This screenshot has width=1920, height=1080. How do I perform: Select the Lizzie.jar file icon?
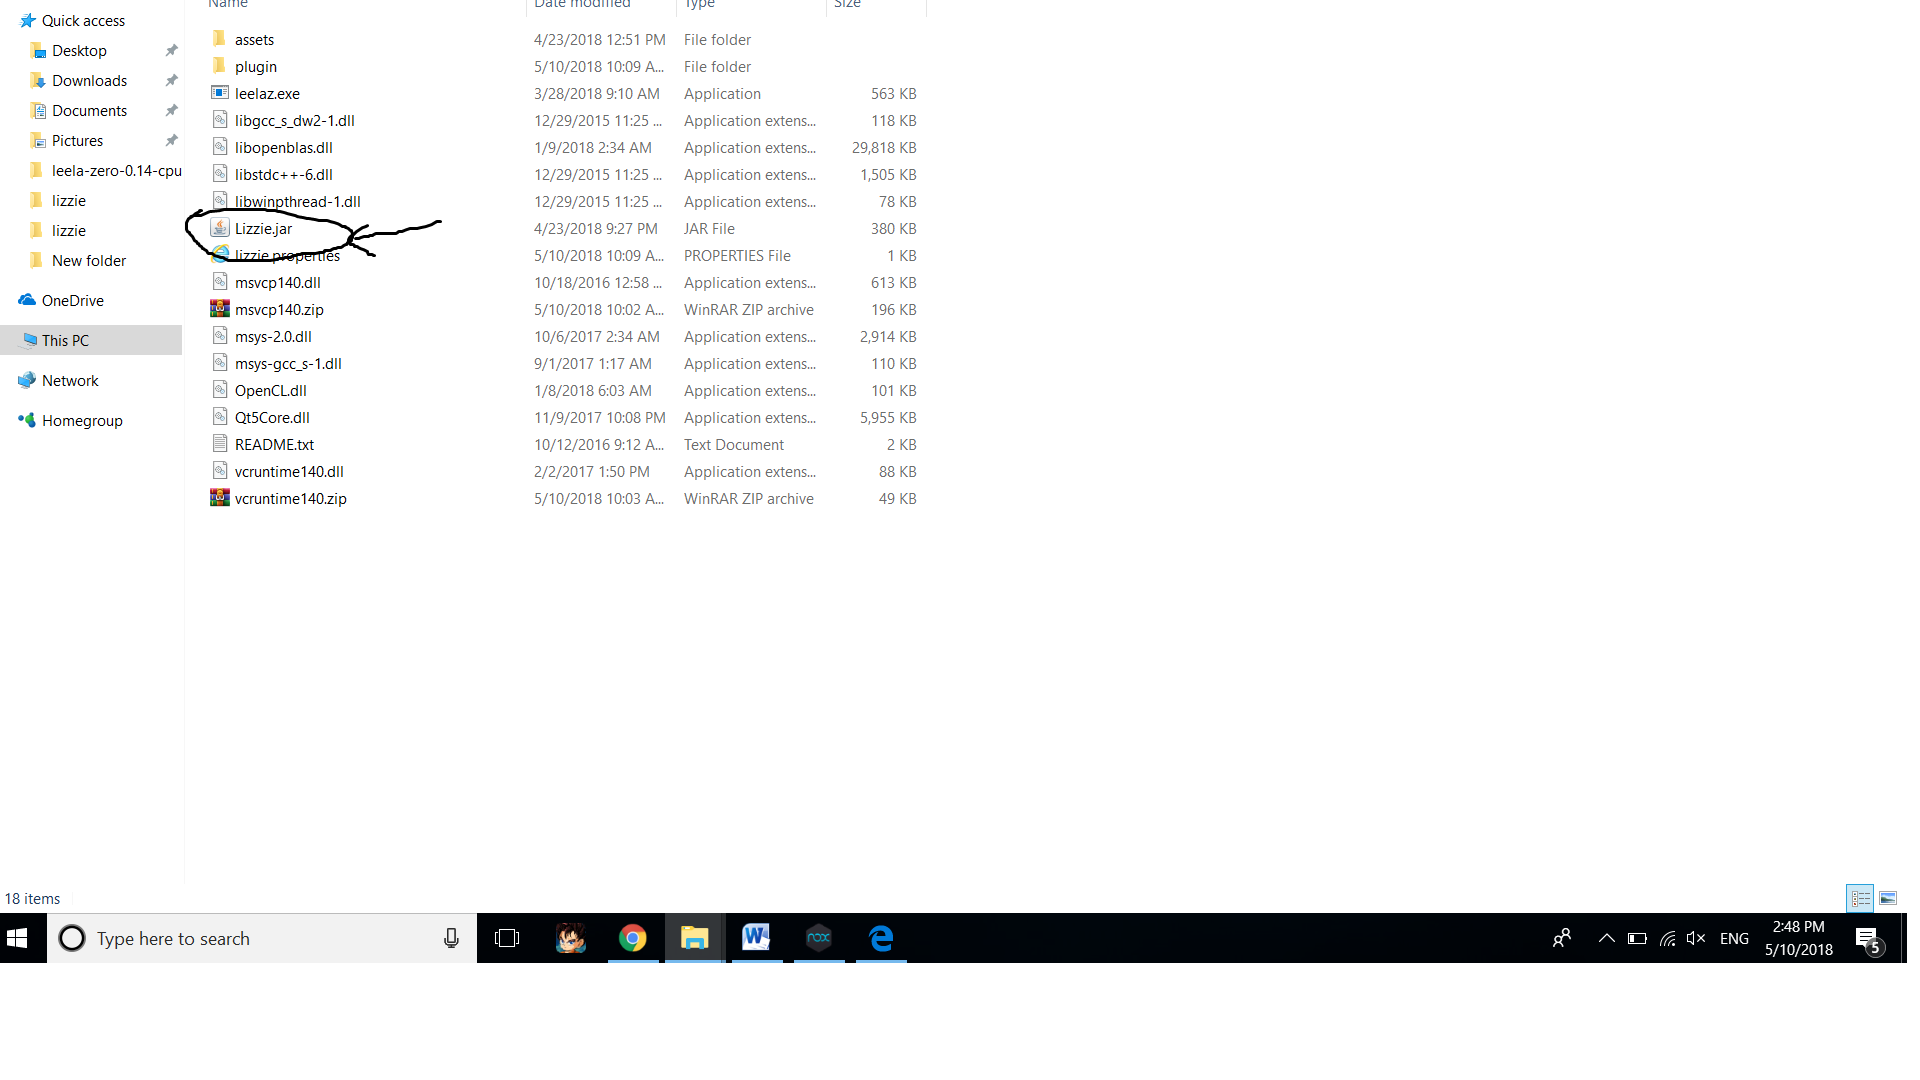(x=220, y=228)
